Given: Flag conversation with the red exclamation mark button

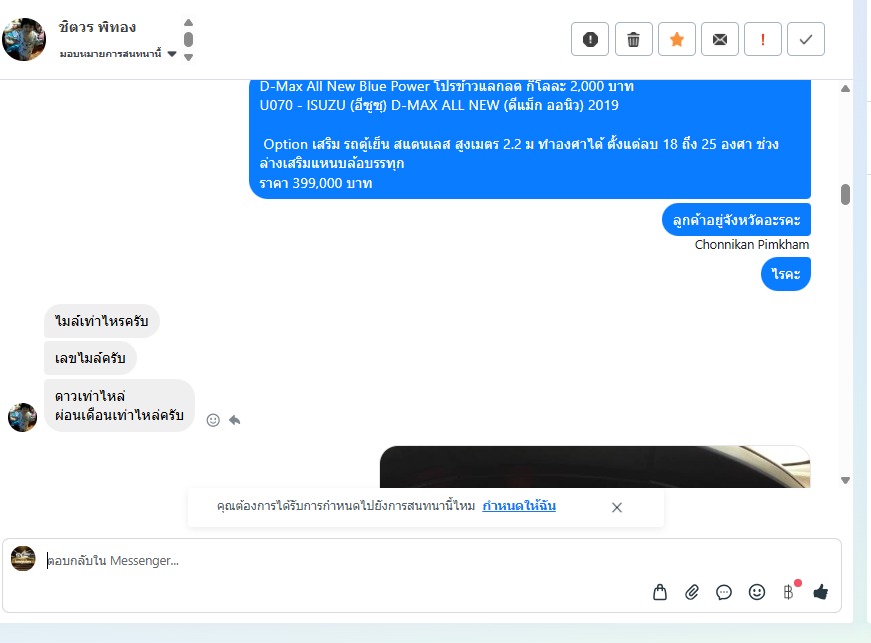Looking at the screenshot, I should tap(763, 39).
